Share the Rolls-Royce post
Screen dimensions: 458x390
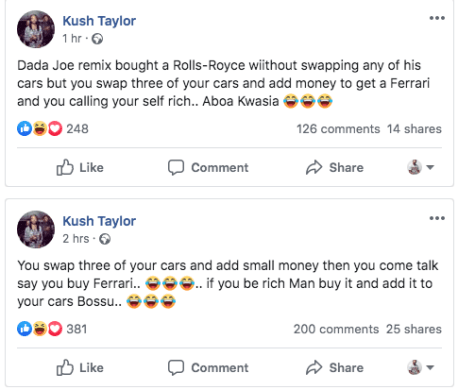(335, 167)
